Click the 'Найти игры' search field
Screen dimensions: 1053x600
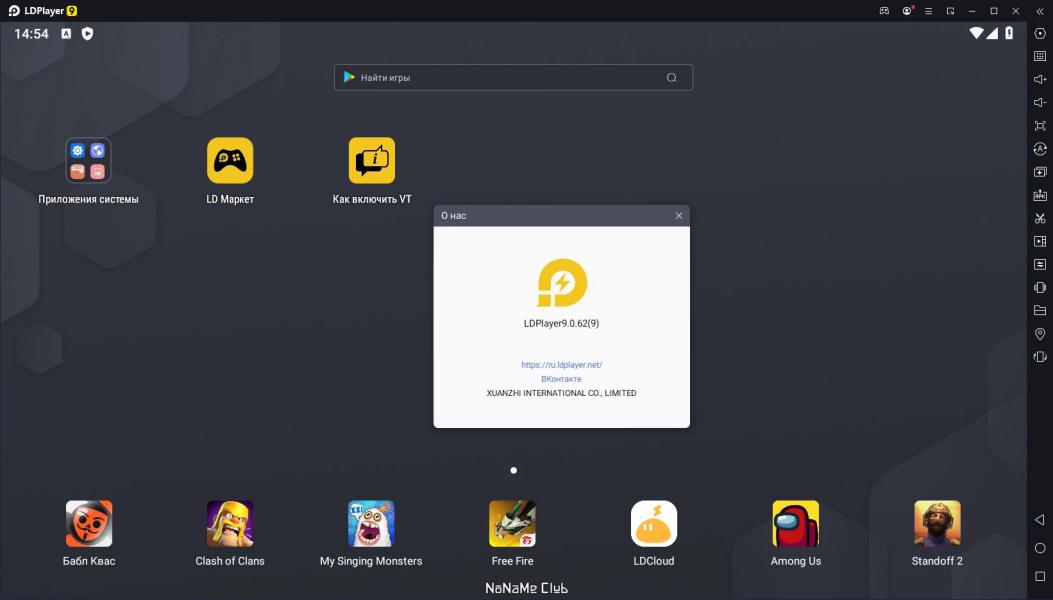pos(513,77)
